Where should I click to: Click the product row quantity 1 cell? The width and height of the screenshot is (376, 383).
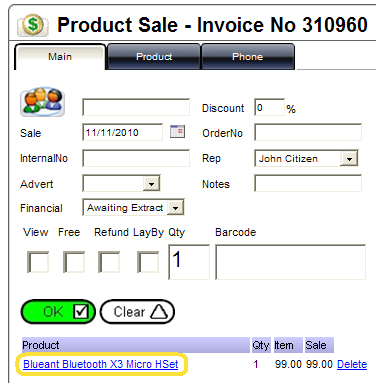pyautogui.click(x=256, y=364)
